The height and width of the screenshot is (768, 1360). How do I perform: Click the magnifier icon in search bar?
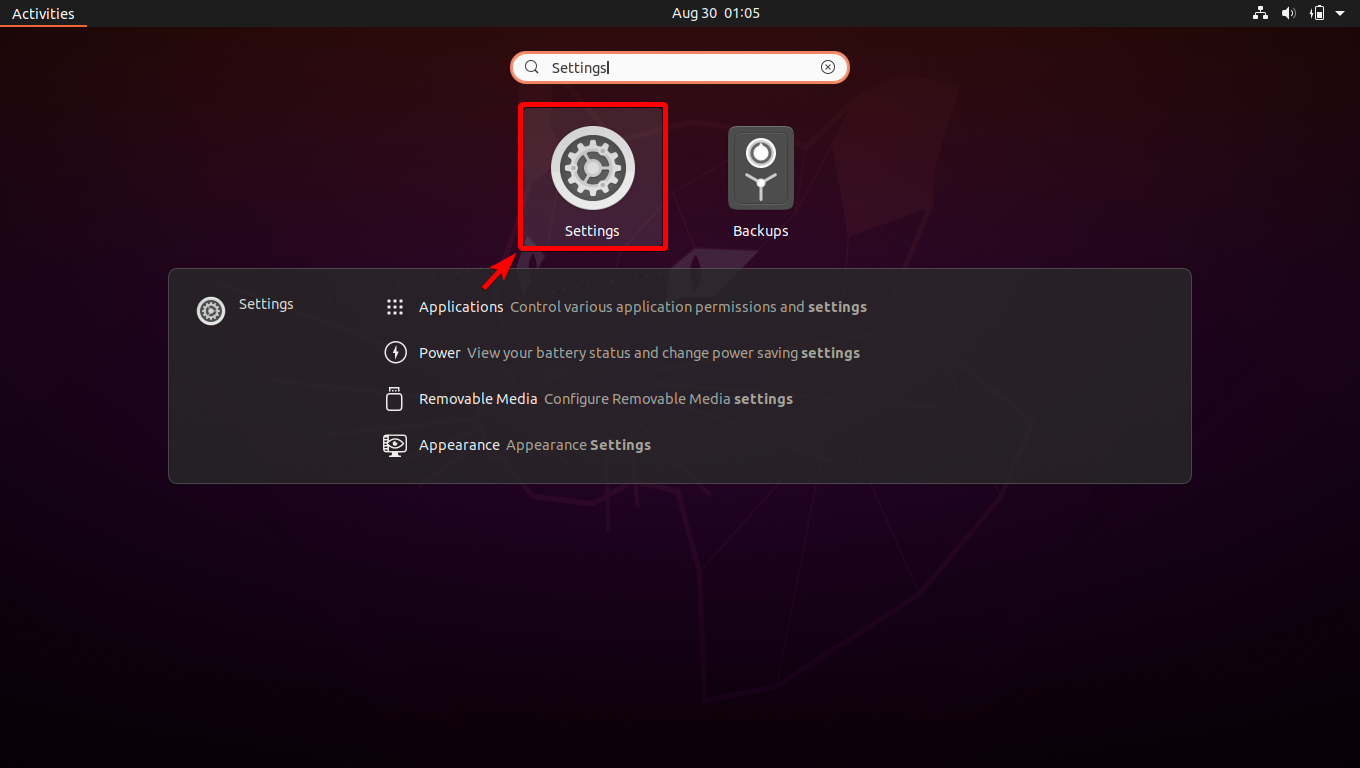(532, 67)
